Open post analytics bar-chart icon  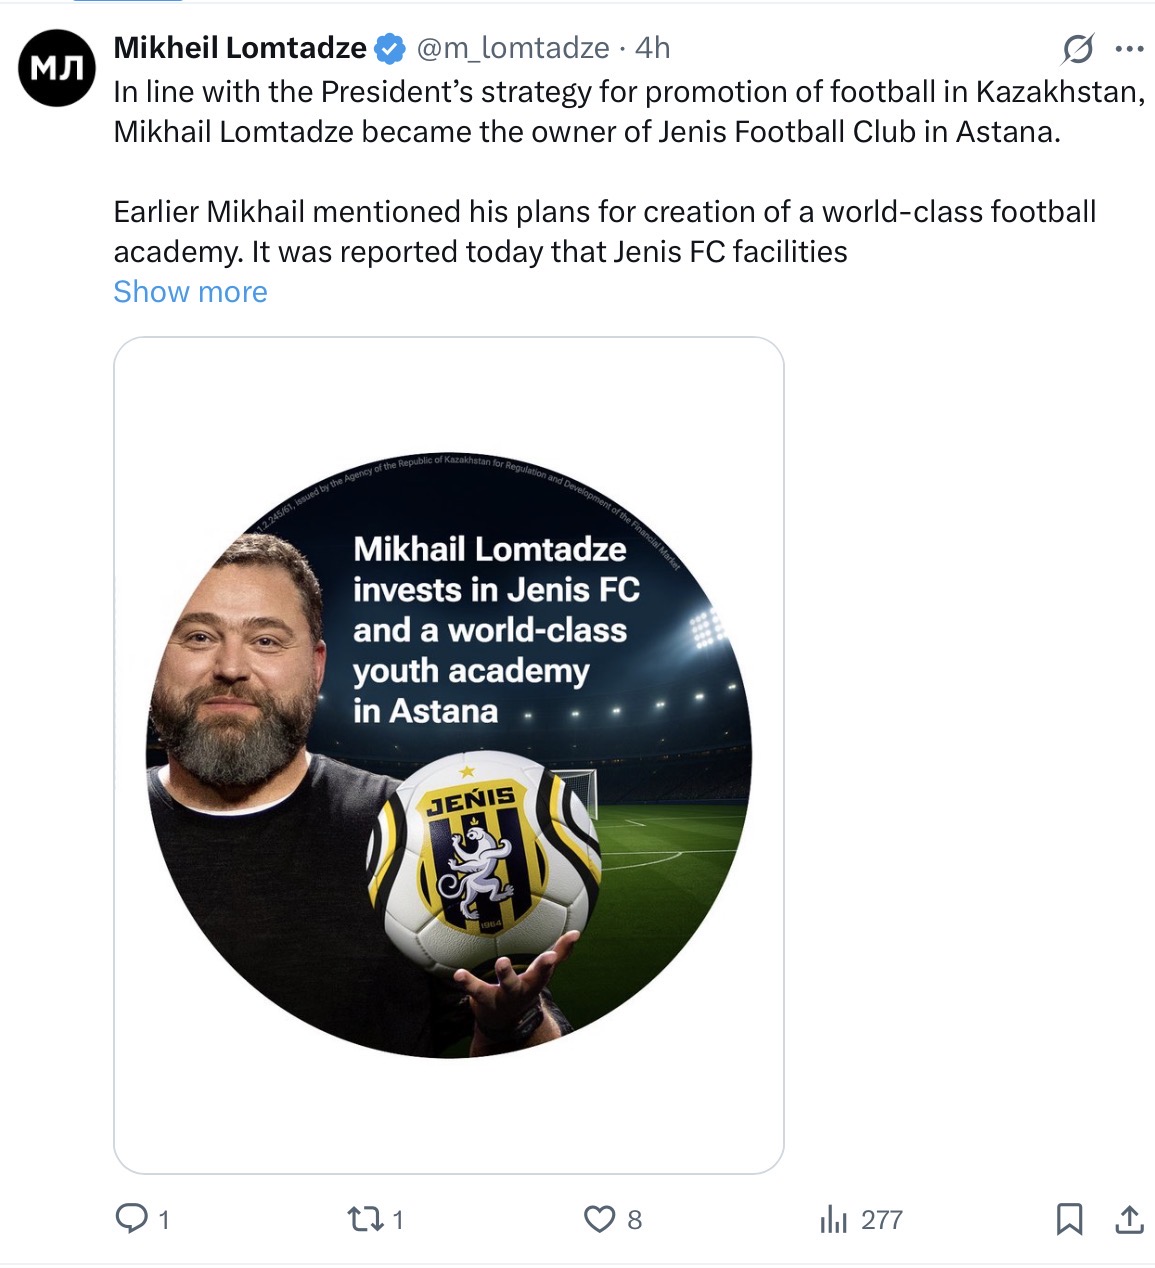click(833, 1219)
